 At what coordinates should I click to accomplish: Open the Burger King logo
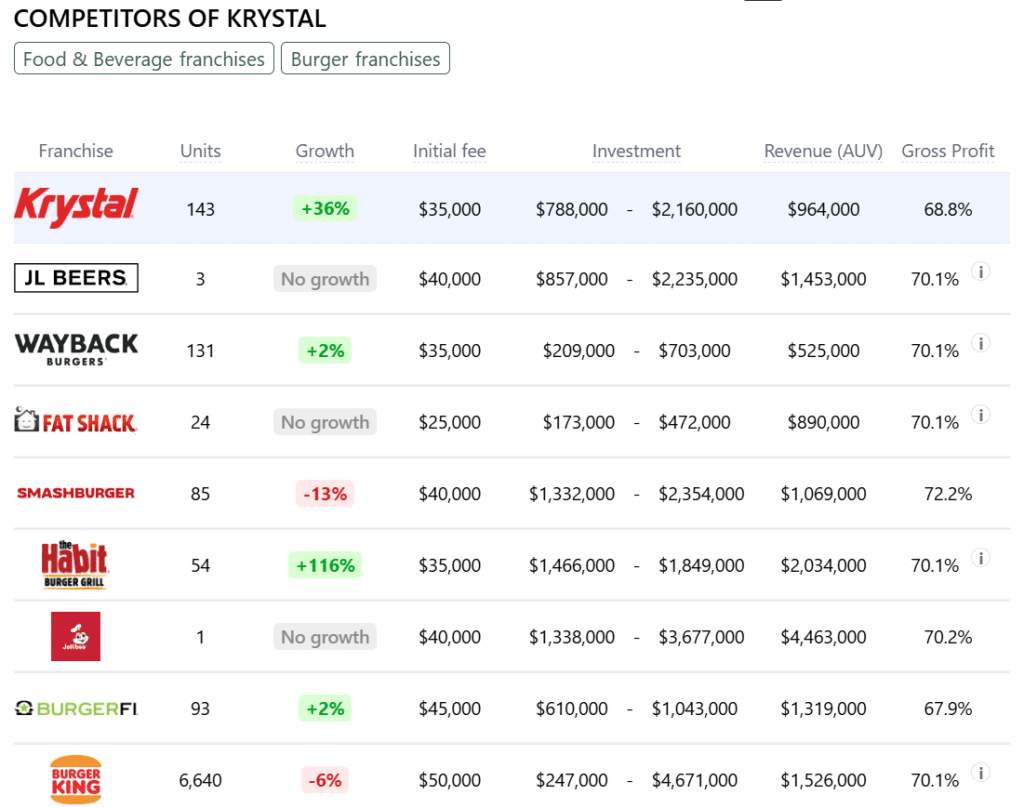[x=76, y=780]
